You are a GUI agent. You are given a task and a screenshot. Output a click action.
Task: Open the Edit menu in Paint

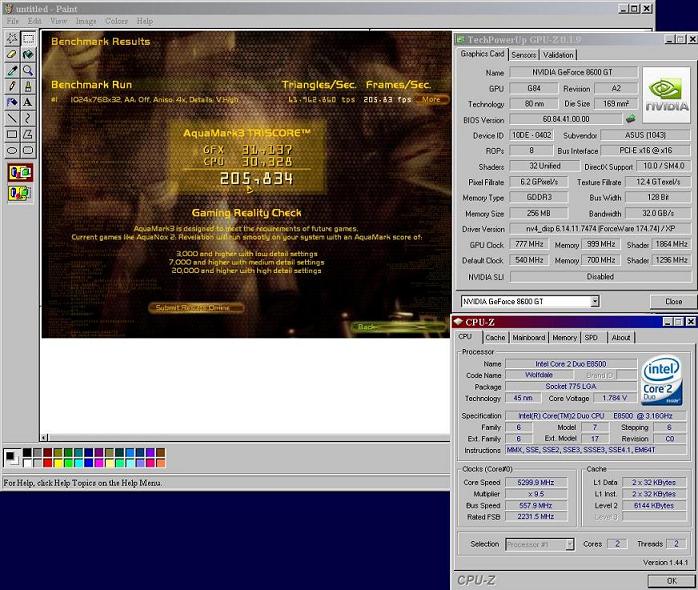click(34, 21)
